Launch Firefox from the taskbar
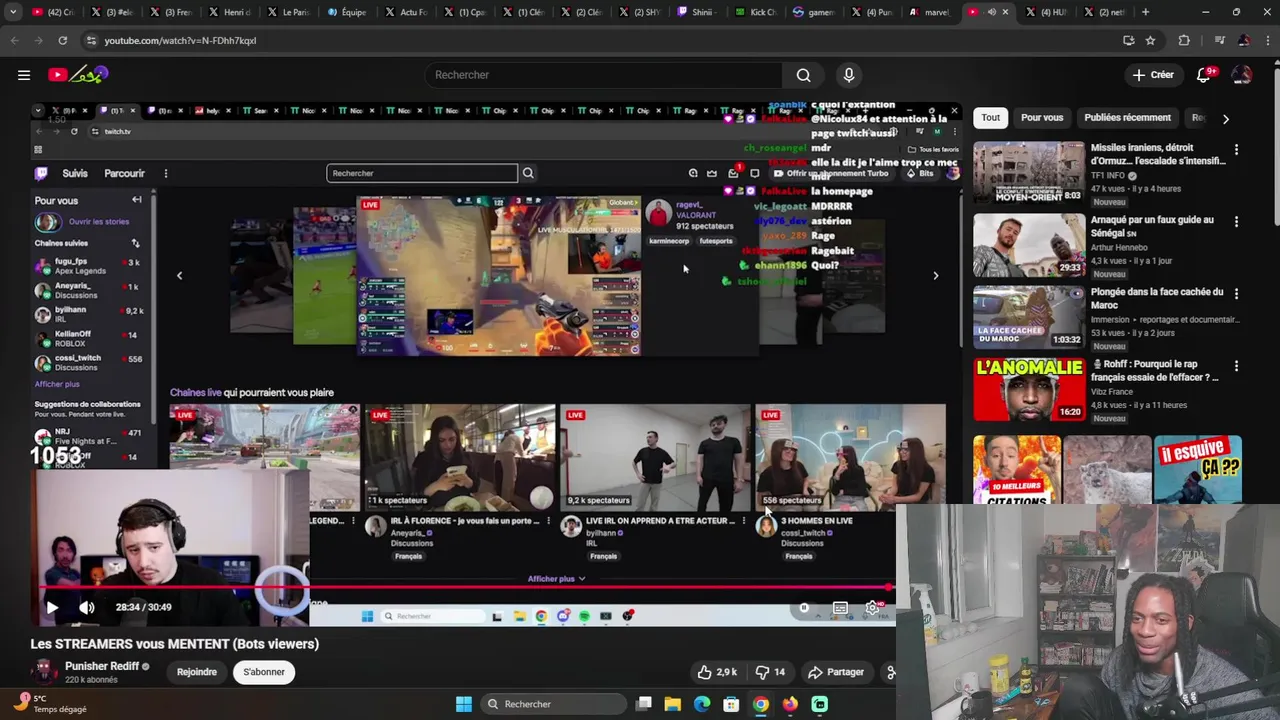Image resolution: width=1280 pixels, height=720 pixels. click(790, 704)
